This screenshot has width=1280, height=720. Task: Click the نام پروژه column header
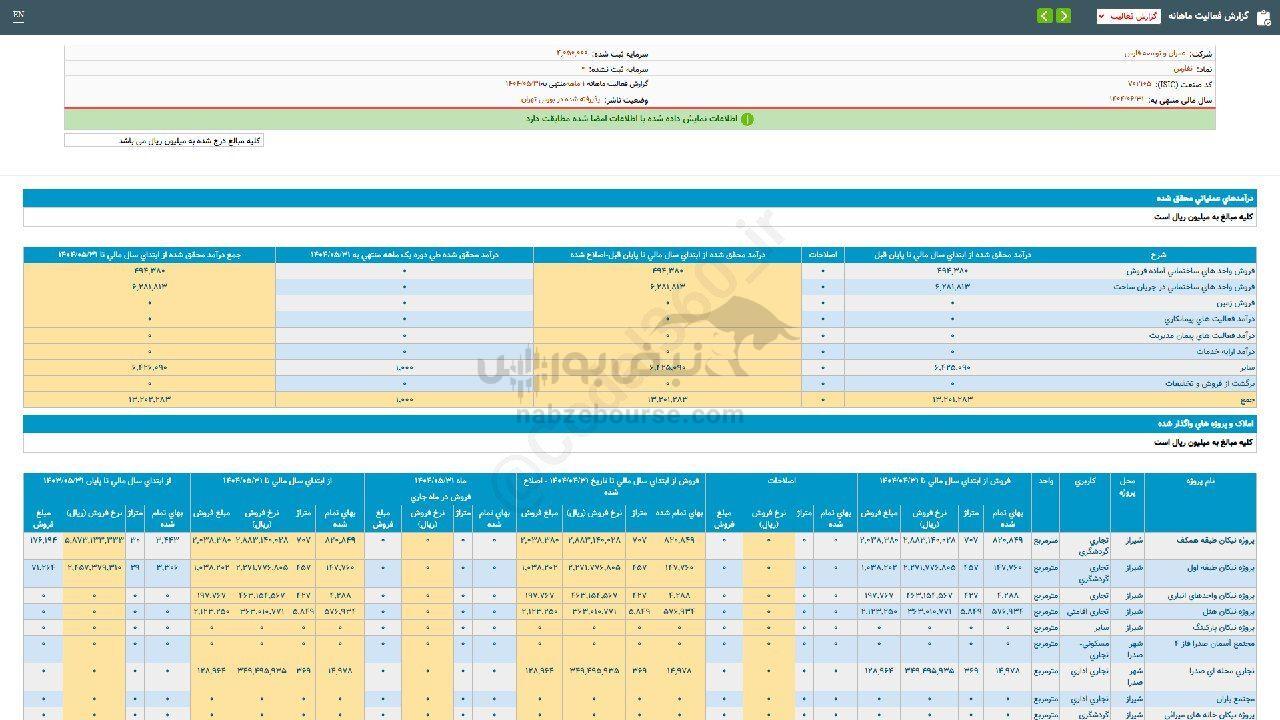click(x=1200, y=481)
